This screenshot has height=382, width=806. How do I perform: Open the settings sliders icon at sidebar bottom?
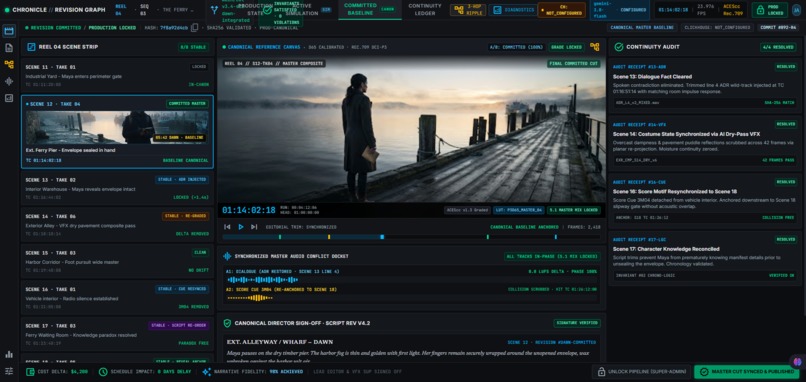pyautogui.click(x=9, y=371)
